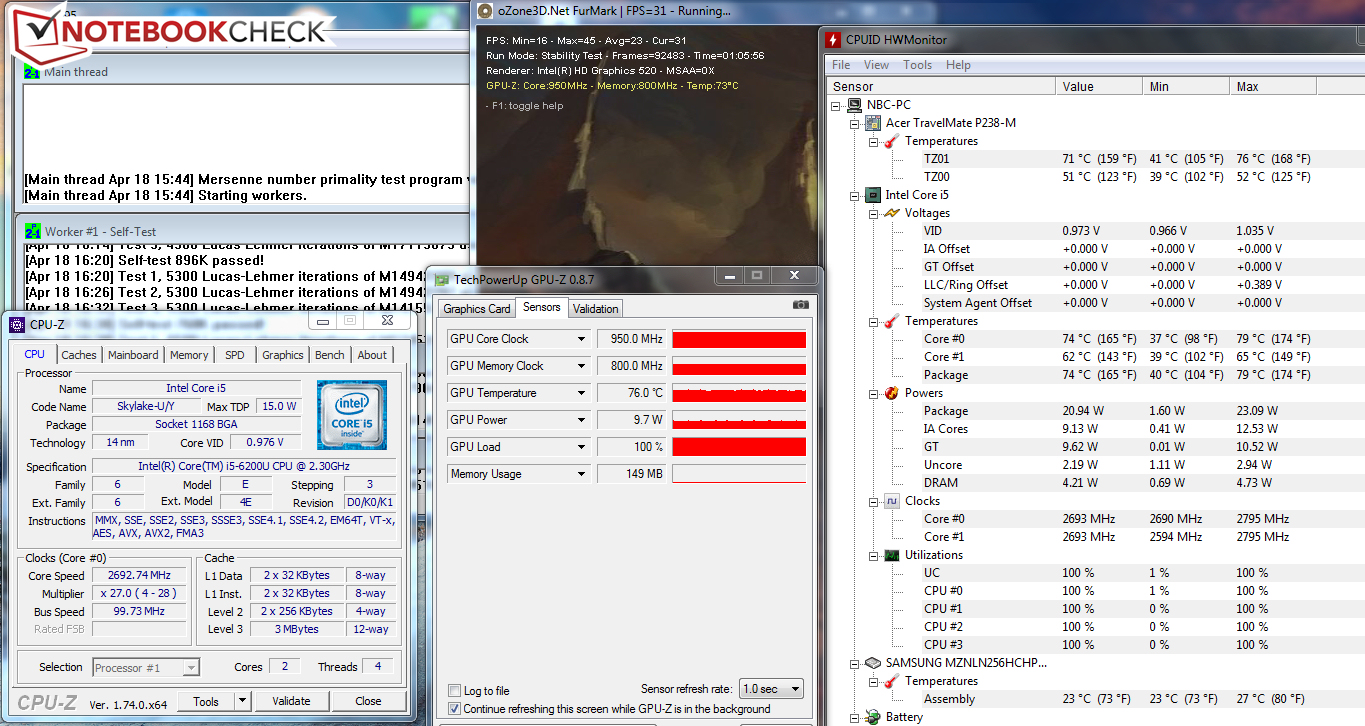The width and height of the screenshot is (1365, 726).
Task: Click the Prime95 icon on Worker #1 window
Action: 32,231
